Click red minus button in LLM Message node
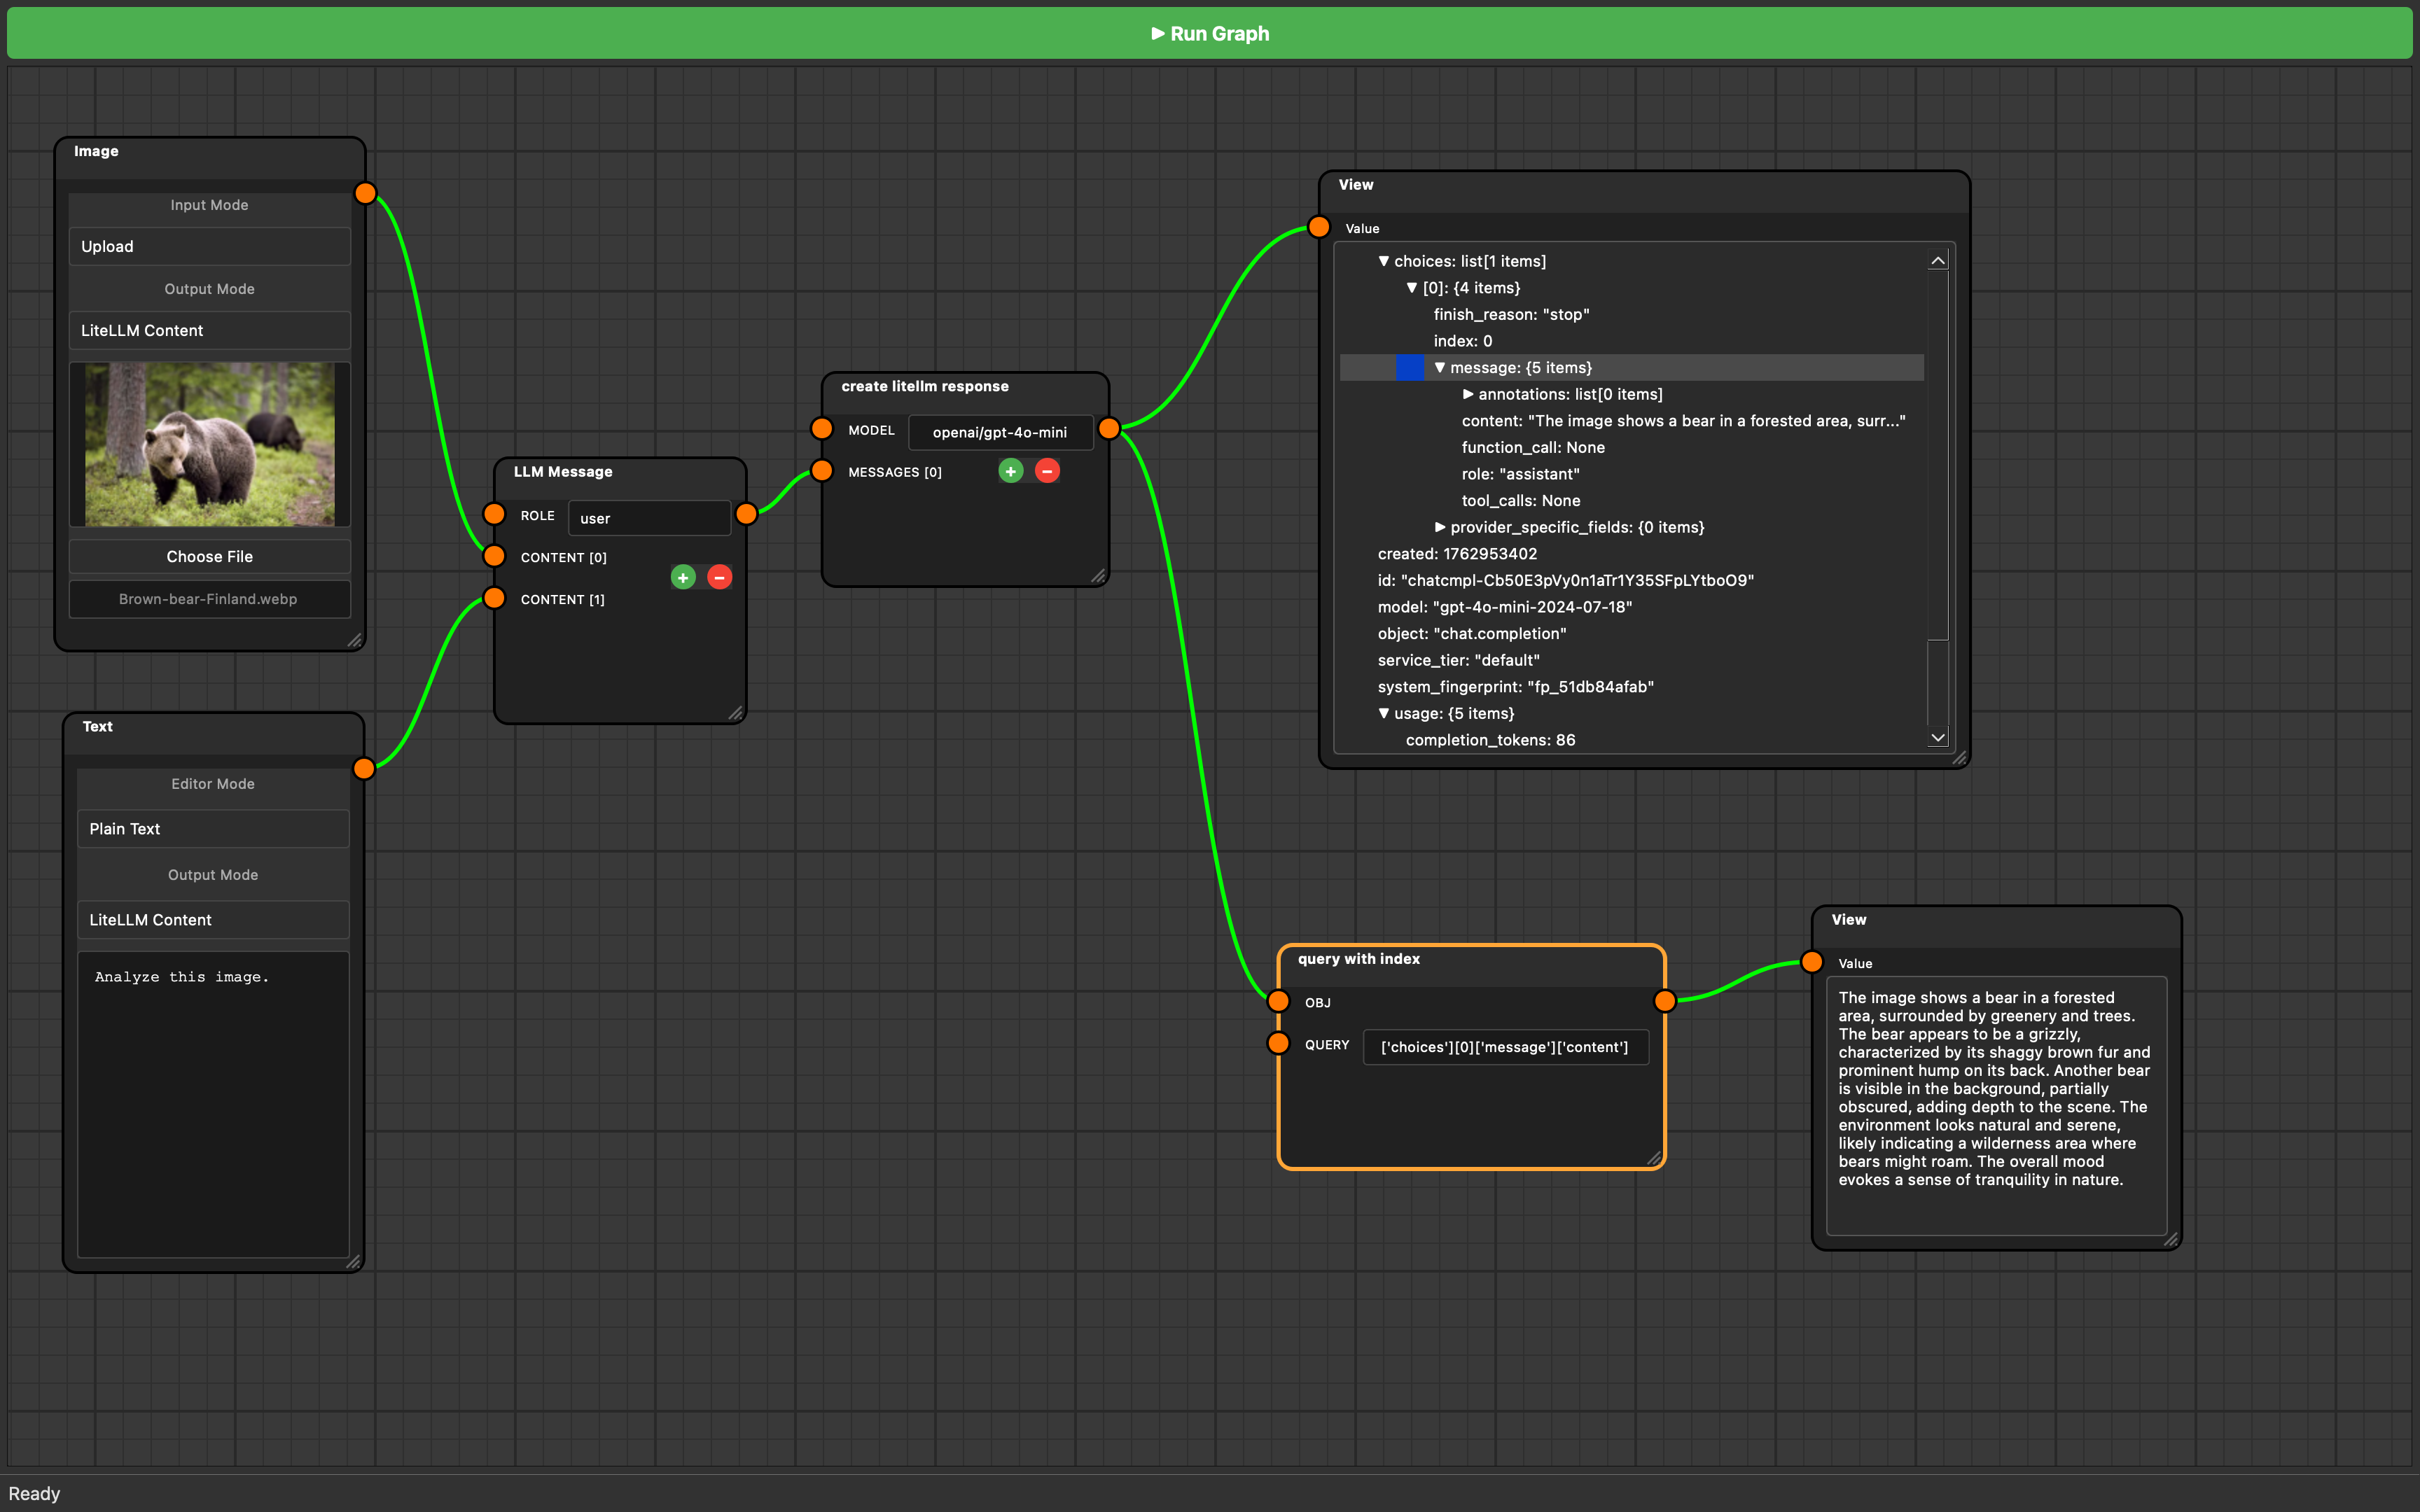The height and width of the screenshot is (1512, 2420). (x=719, y=577)
